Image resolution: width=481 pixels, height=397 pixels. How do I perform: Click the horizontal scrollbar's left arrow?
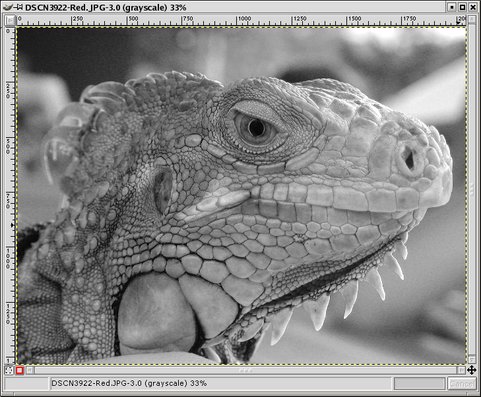pyautogui.click(x=30, y=370)
